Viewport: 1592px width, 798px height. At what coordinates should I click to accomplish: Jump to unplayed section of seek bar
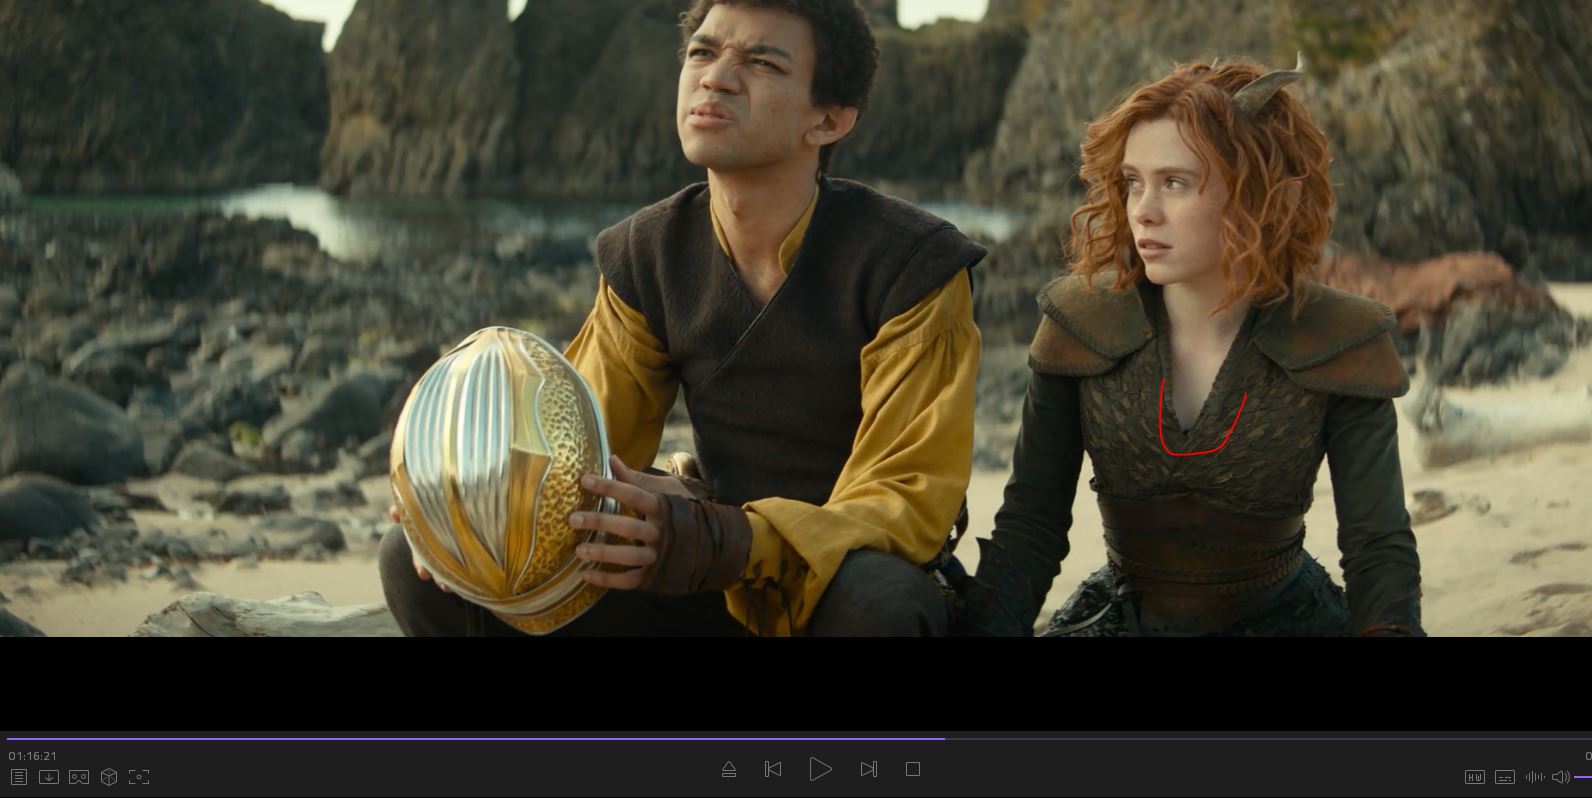coord(1250,739)
